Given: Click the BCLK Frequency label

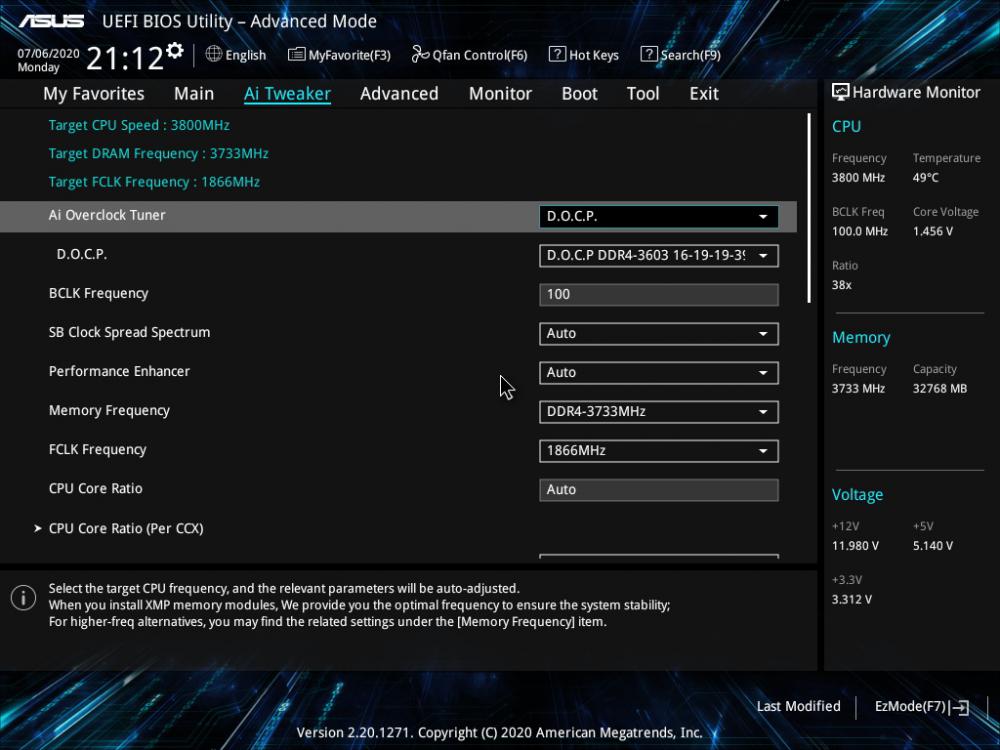Looking at the screenshot, I should (x=99, y=293).
